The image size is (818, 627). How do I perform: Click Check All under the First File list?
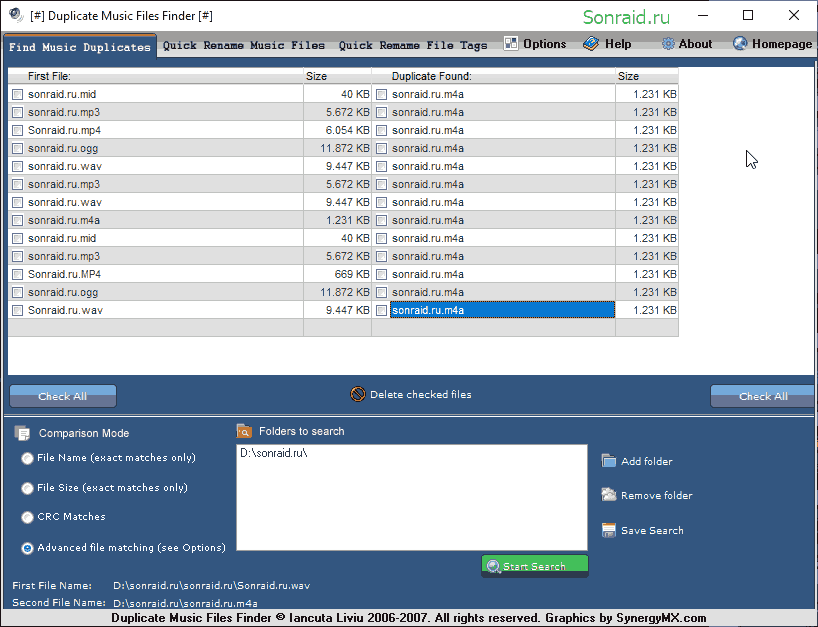point(63,396)
